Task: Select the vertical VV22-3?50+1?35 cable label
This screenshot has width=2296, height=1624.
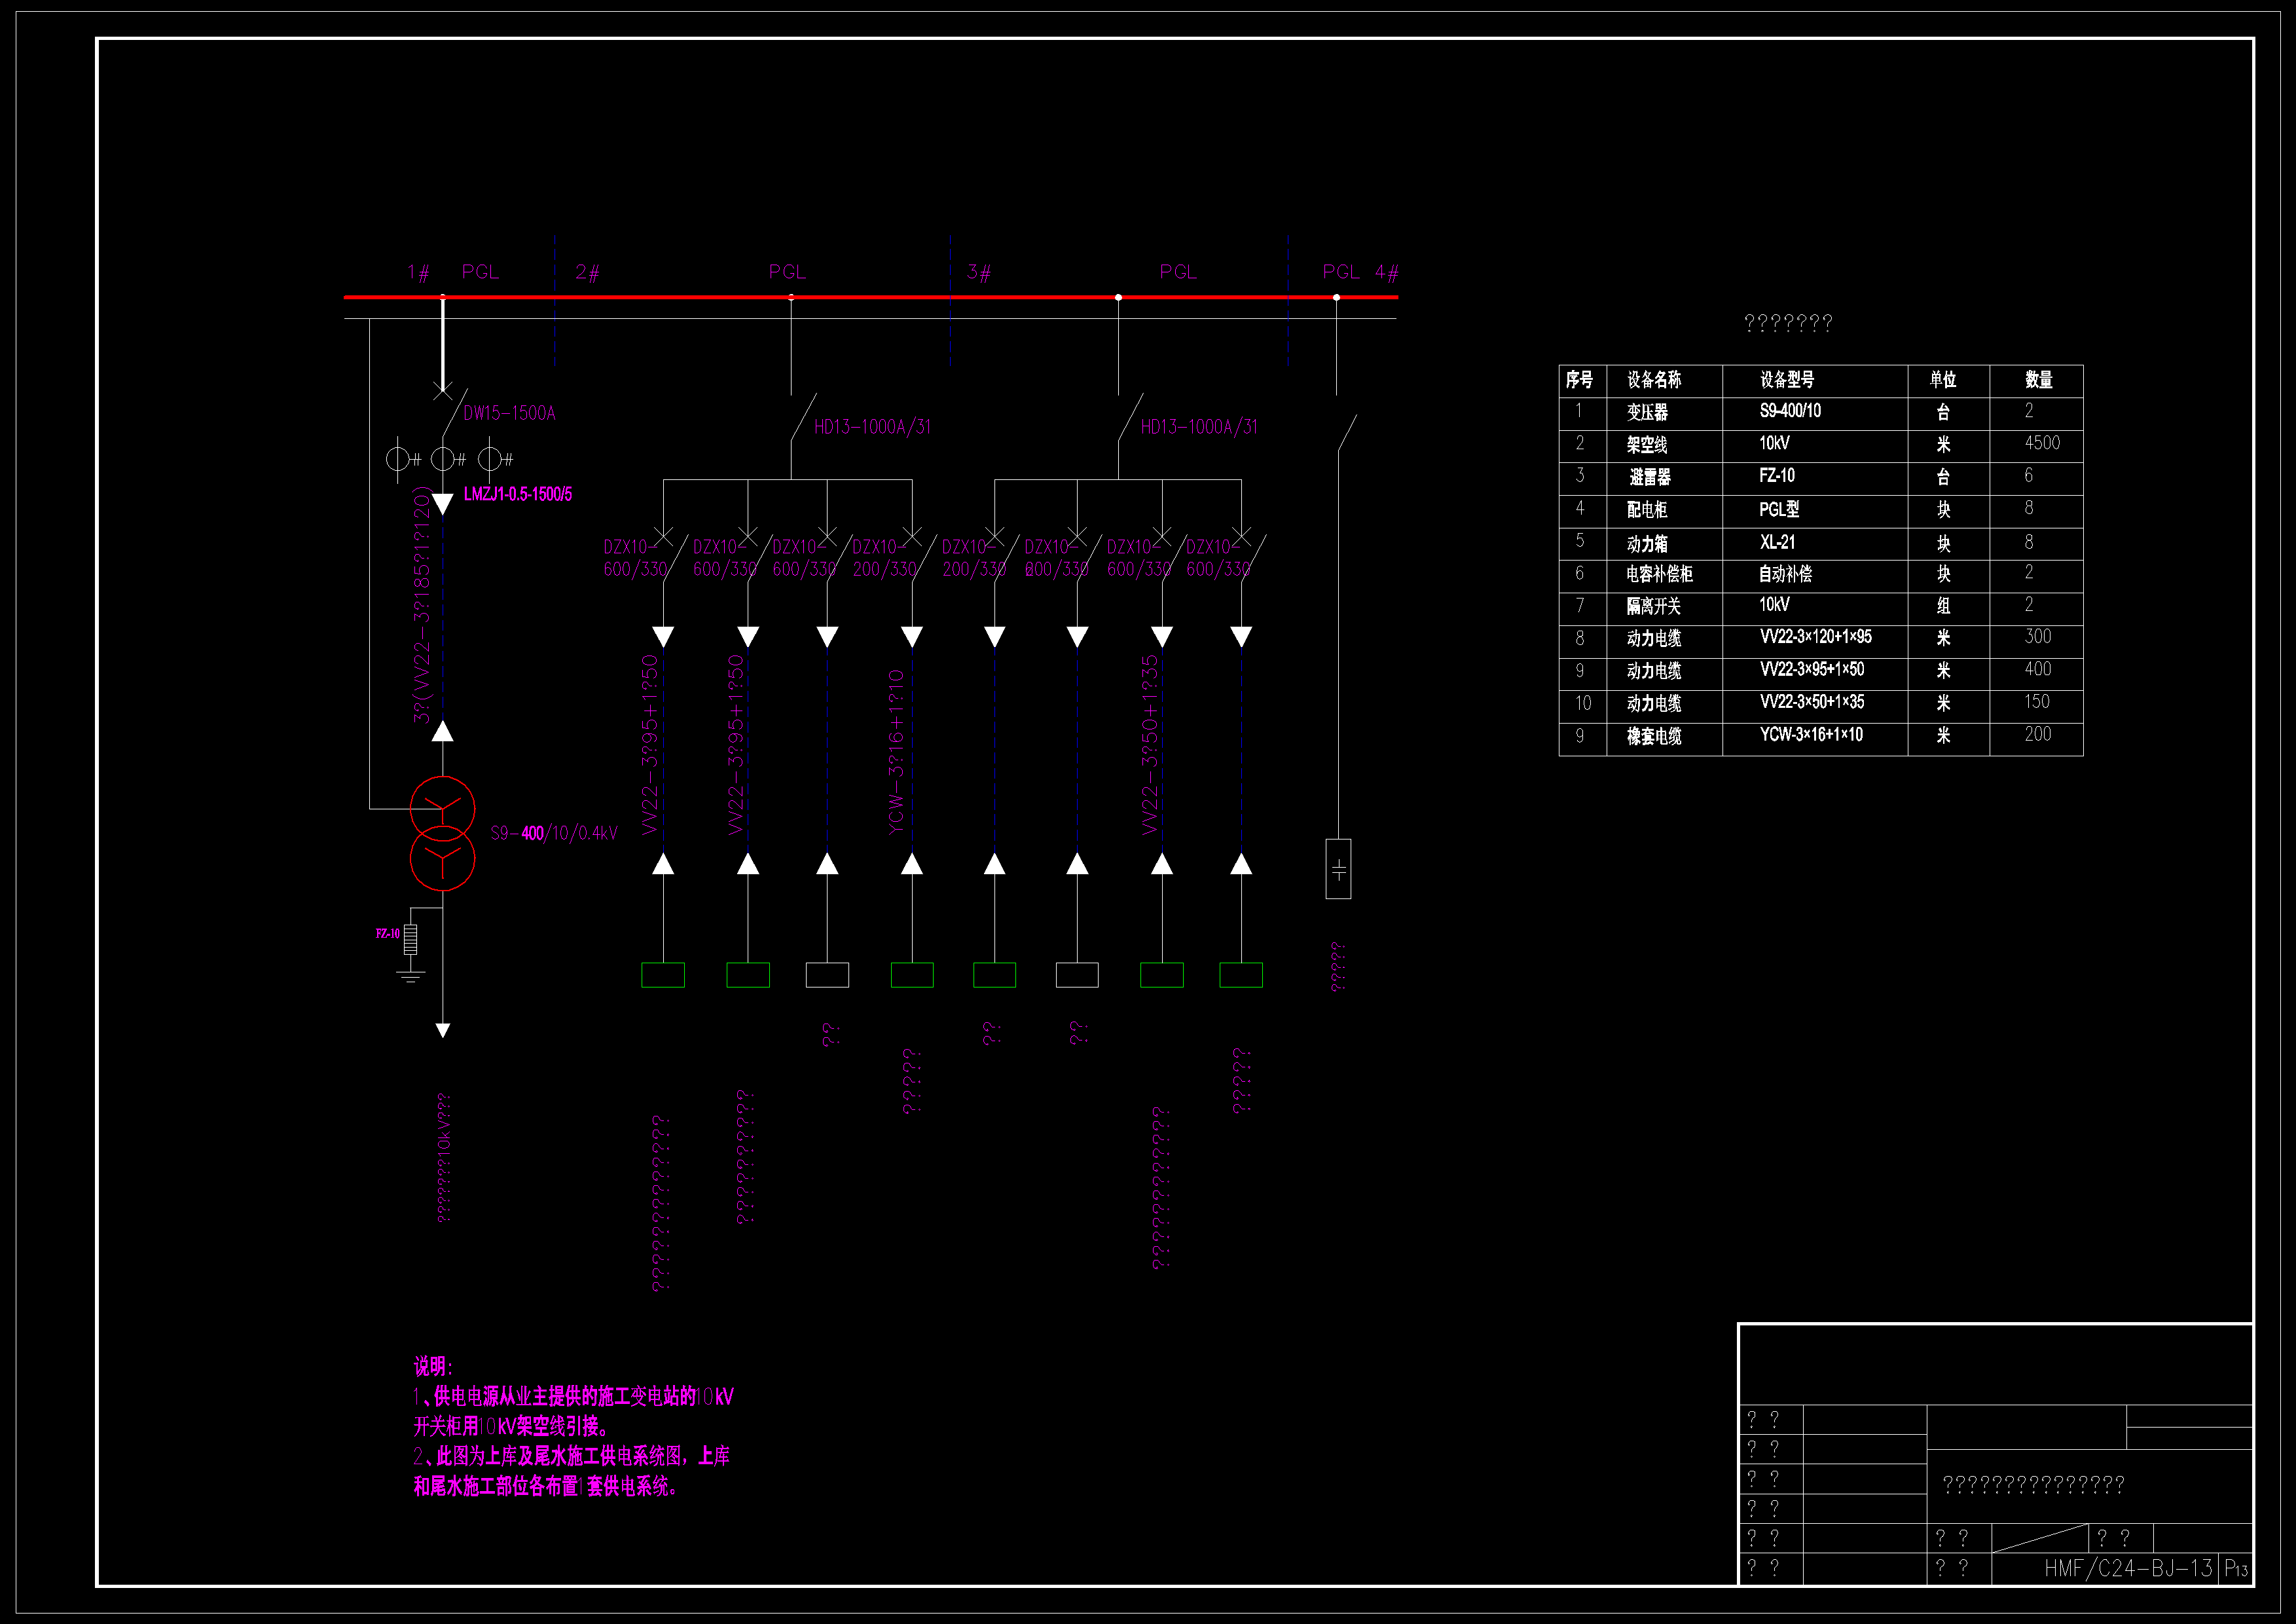Action: [1150, 744]
